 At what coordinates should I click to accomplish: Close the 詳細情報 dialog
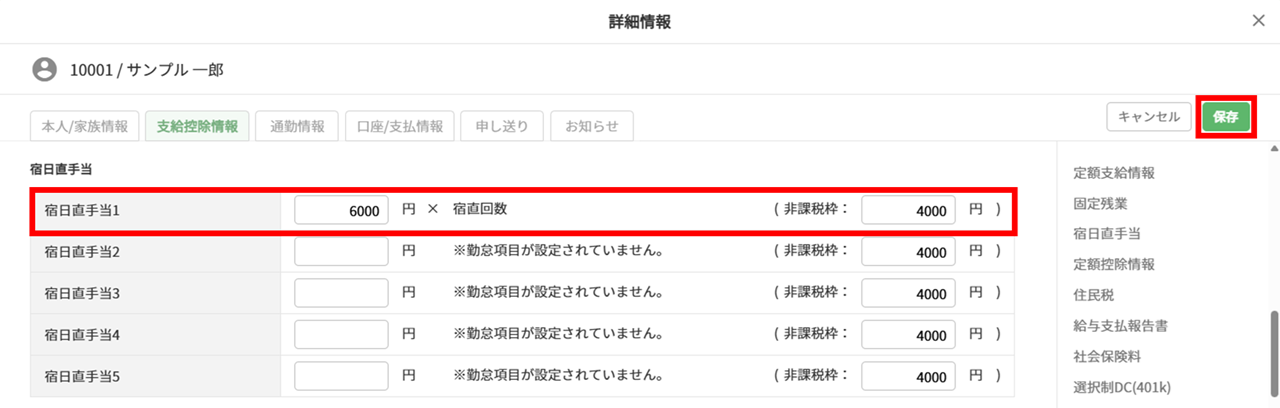tap(1258, 21)
